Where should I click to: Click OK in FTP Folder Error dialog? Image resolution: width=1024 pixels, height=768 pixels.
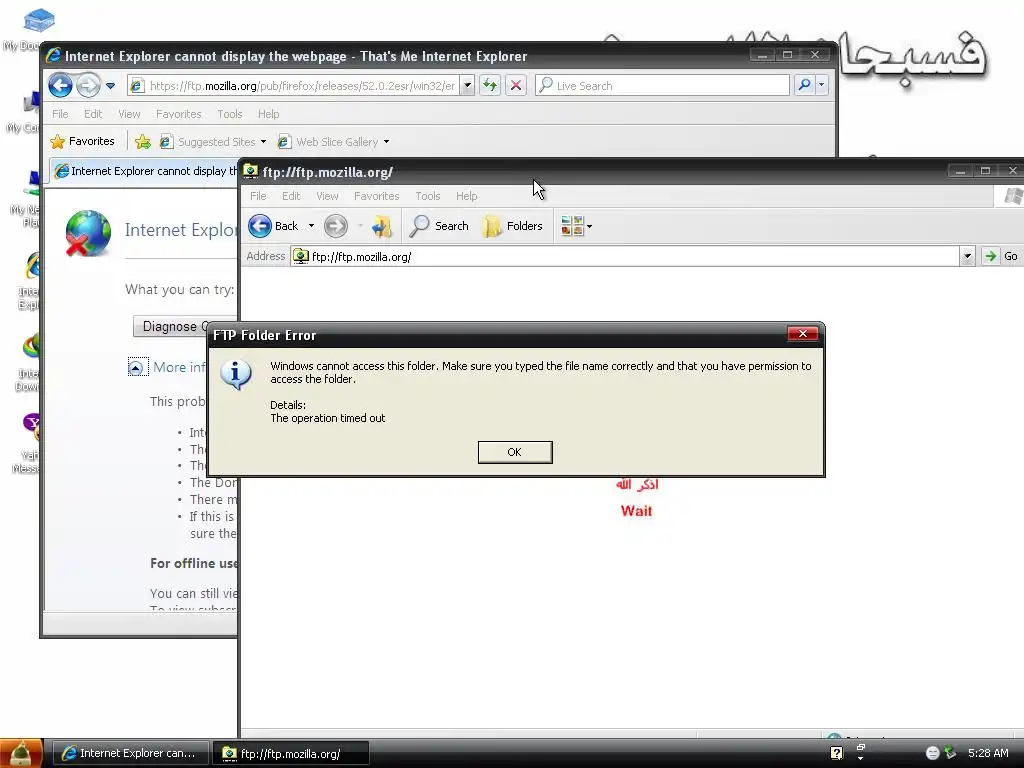pos(515,452)
